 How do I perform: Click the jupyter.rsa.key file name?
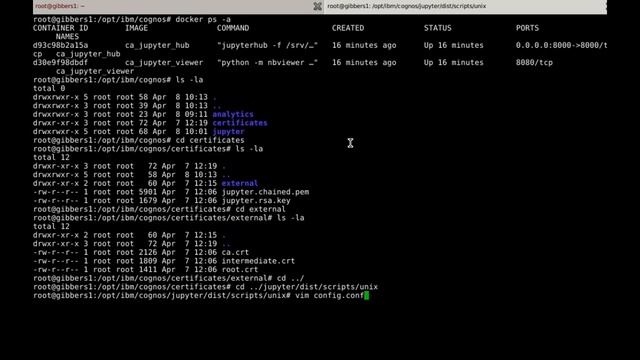point(256,201)
